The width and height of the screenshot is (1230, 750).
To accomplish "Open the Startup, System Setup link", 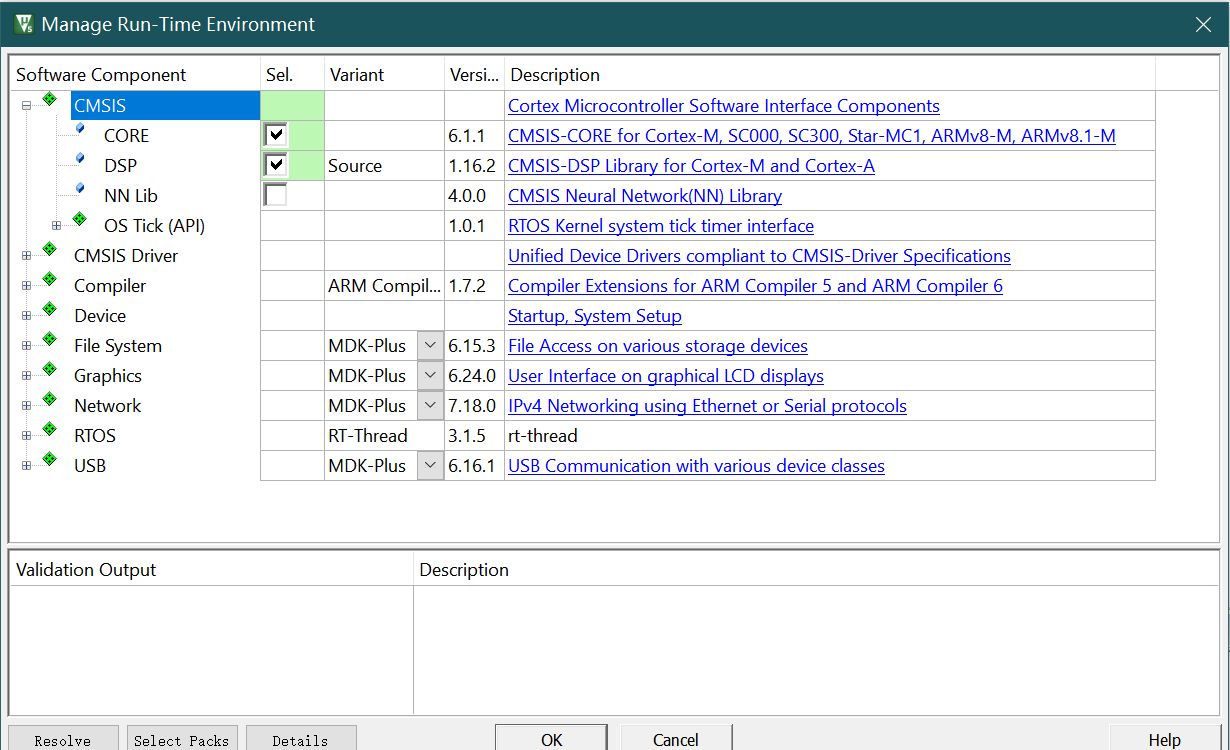I will 595,315.
